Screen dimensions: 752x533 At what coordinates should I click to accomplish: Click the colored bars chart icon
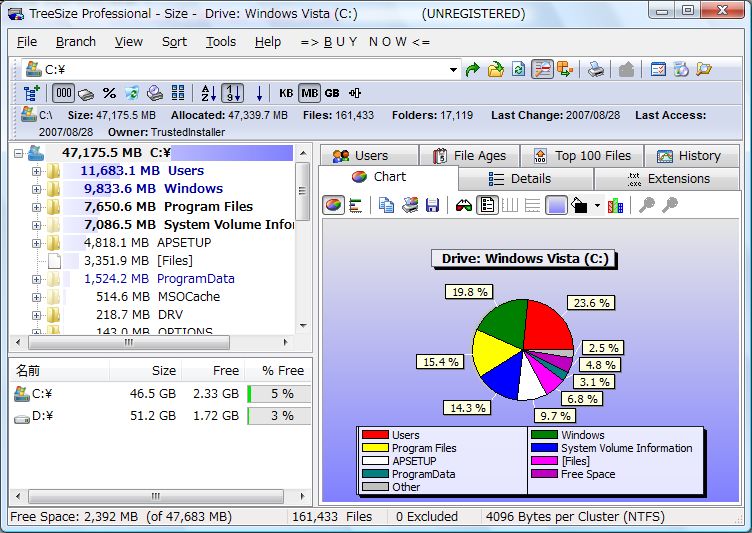(615, 205)
